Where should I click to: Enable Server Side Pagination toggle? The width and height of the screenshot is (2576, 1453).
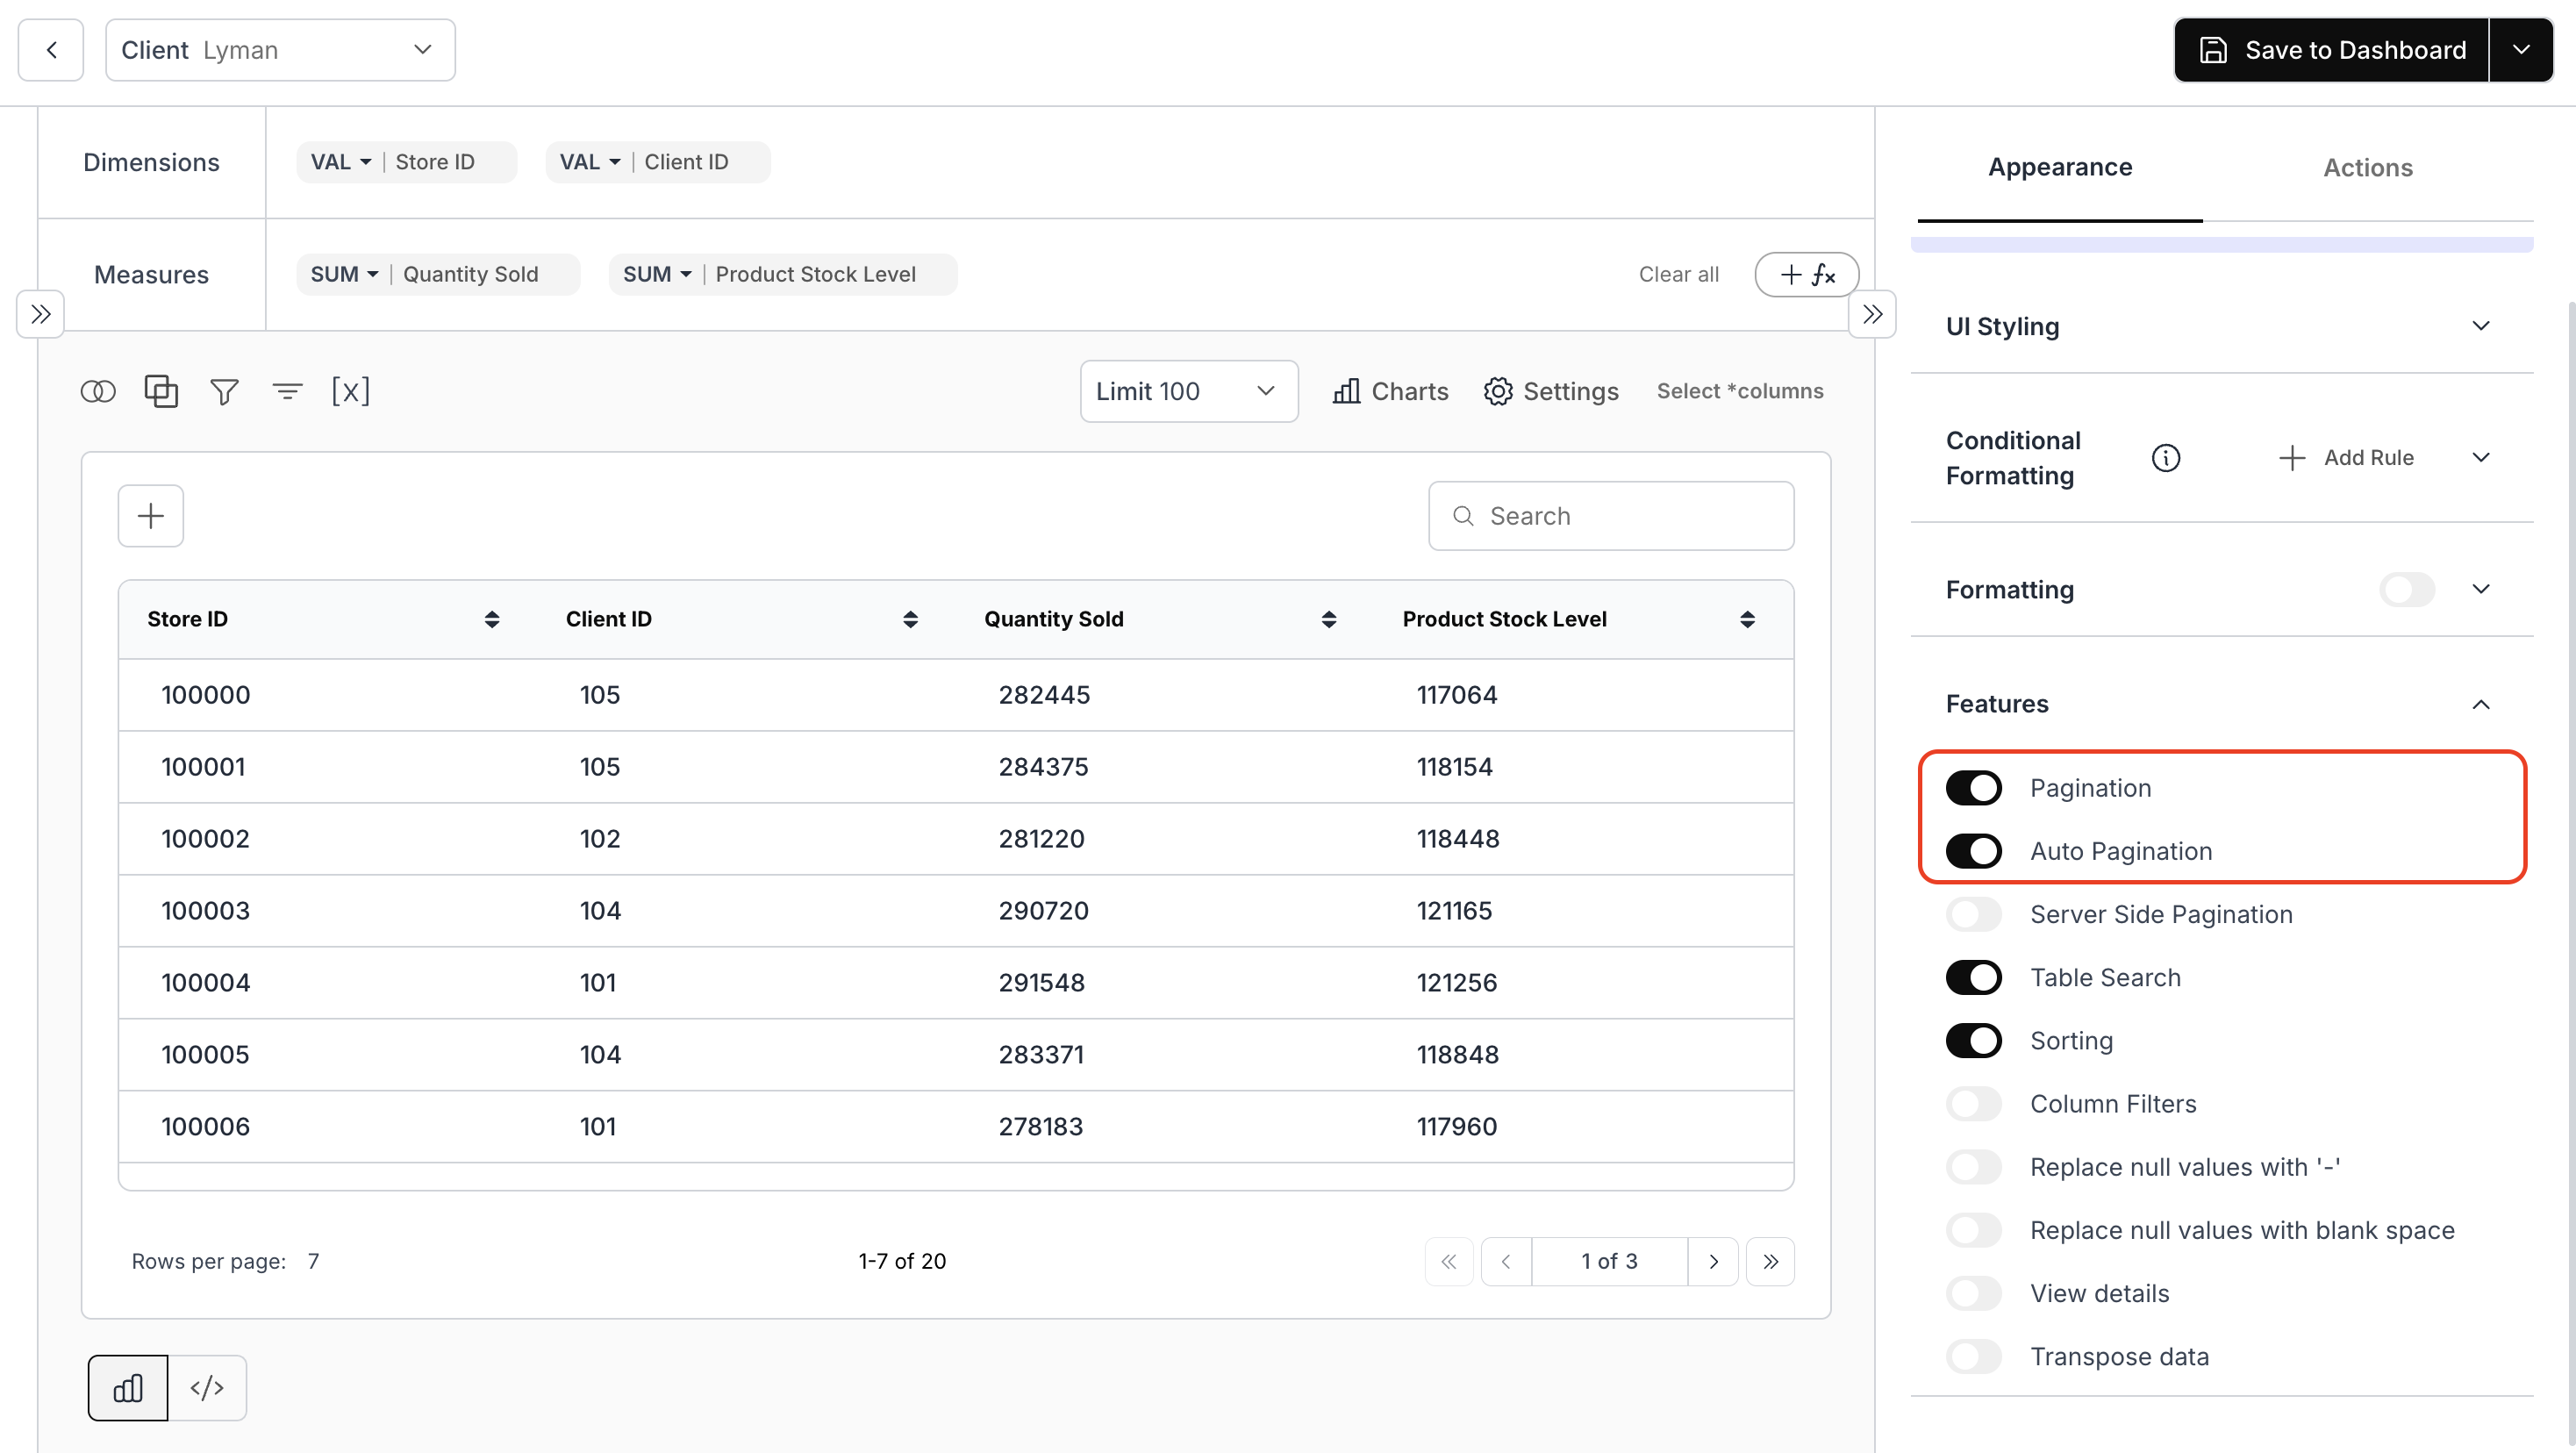pyautogui.click(x=1973, y=914)
